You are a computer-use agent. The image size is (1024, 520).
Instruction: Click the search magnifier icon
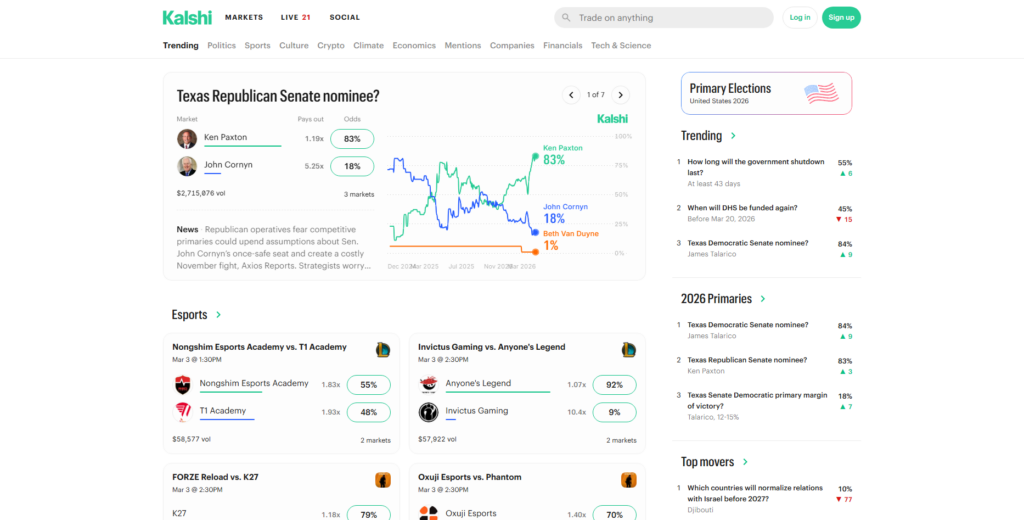[566, 18]
